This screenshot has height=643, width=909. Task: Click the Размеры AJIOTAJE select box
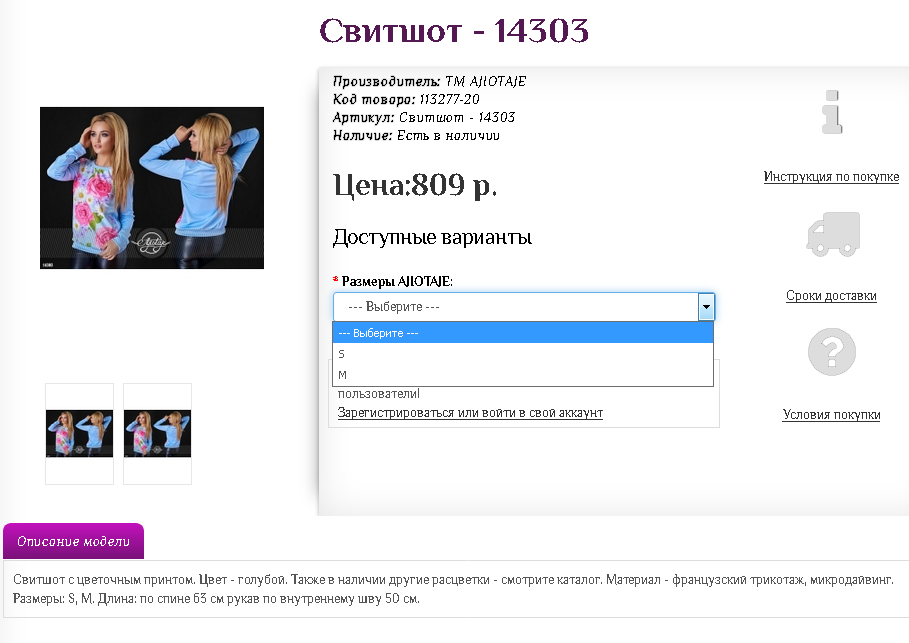click(524, 307)
